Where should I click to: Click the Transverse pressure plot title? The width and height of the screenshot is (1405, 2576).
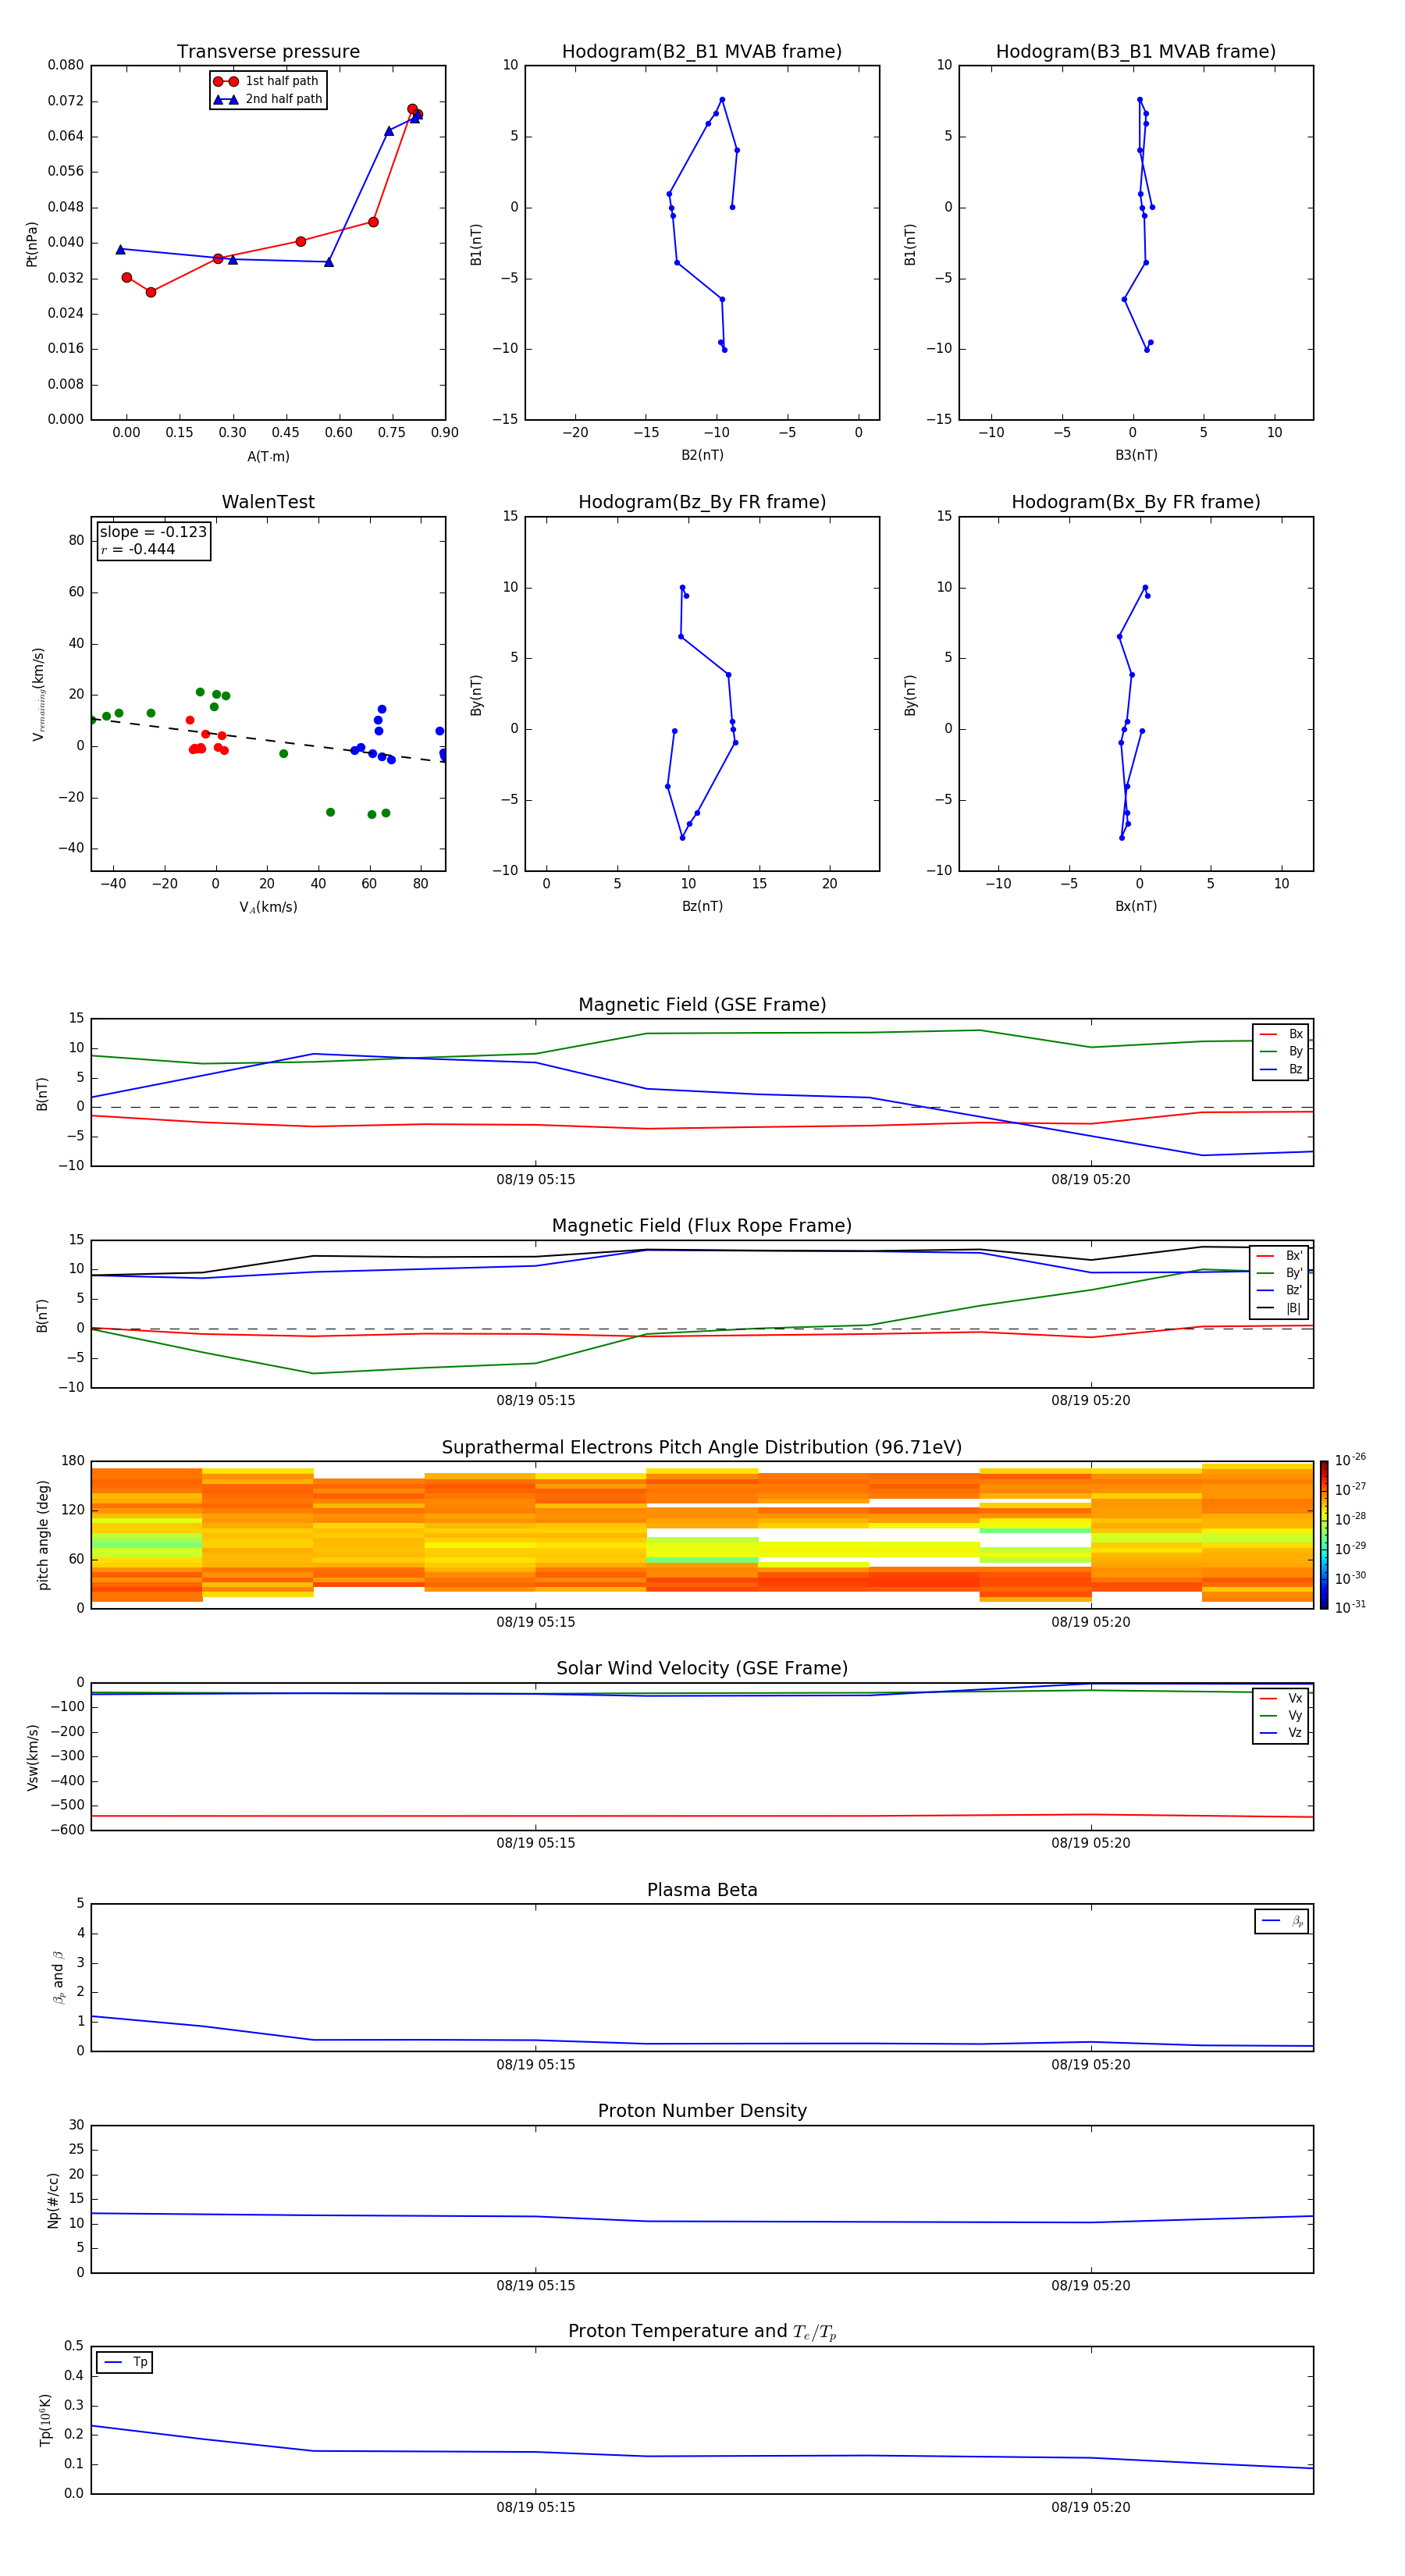click(268, 52)
